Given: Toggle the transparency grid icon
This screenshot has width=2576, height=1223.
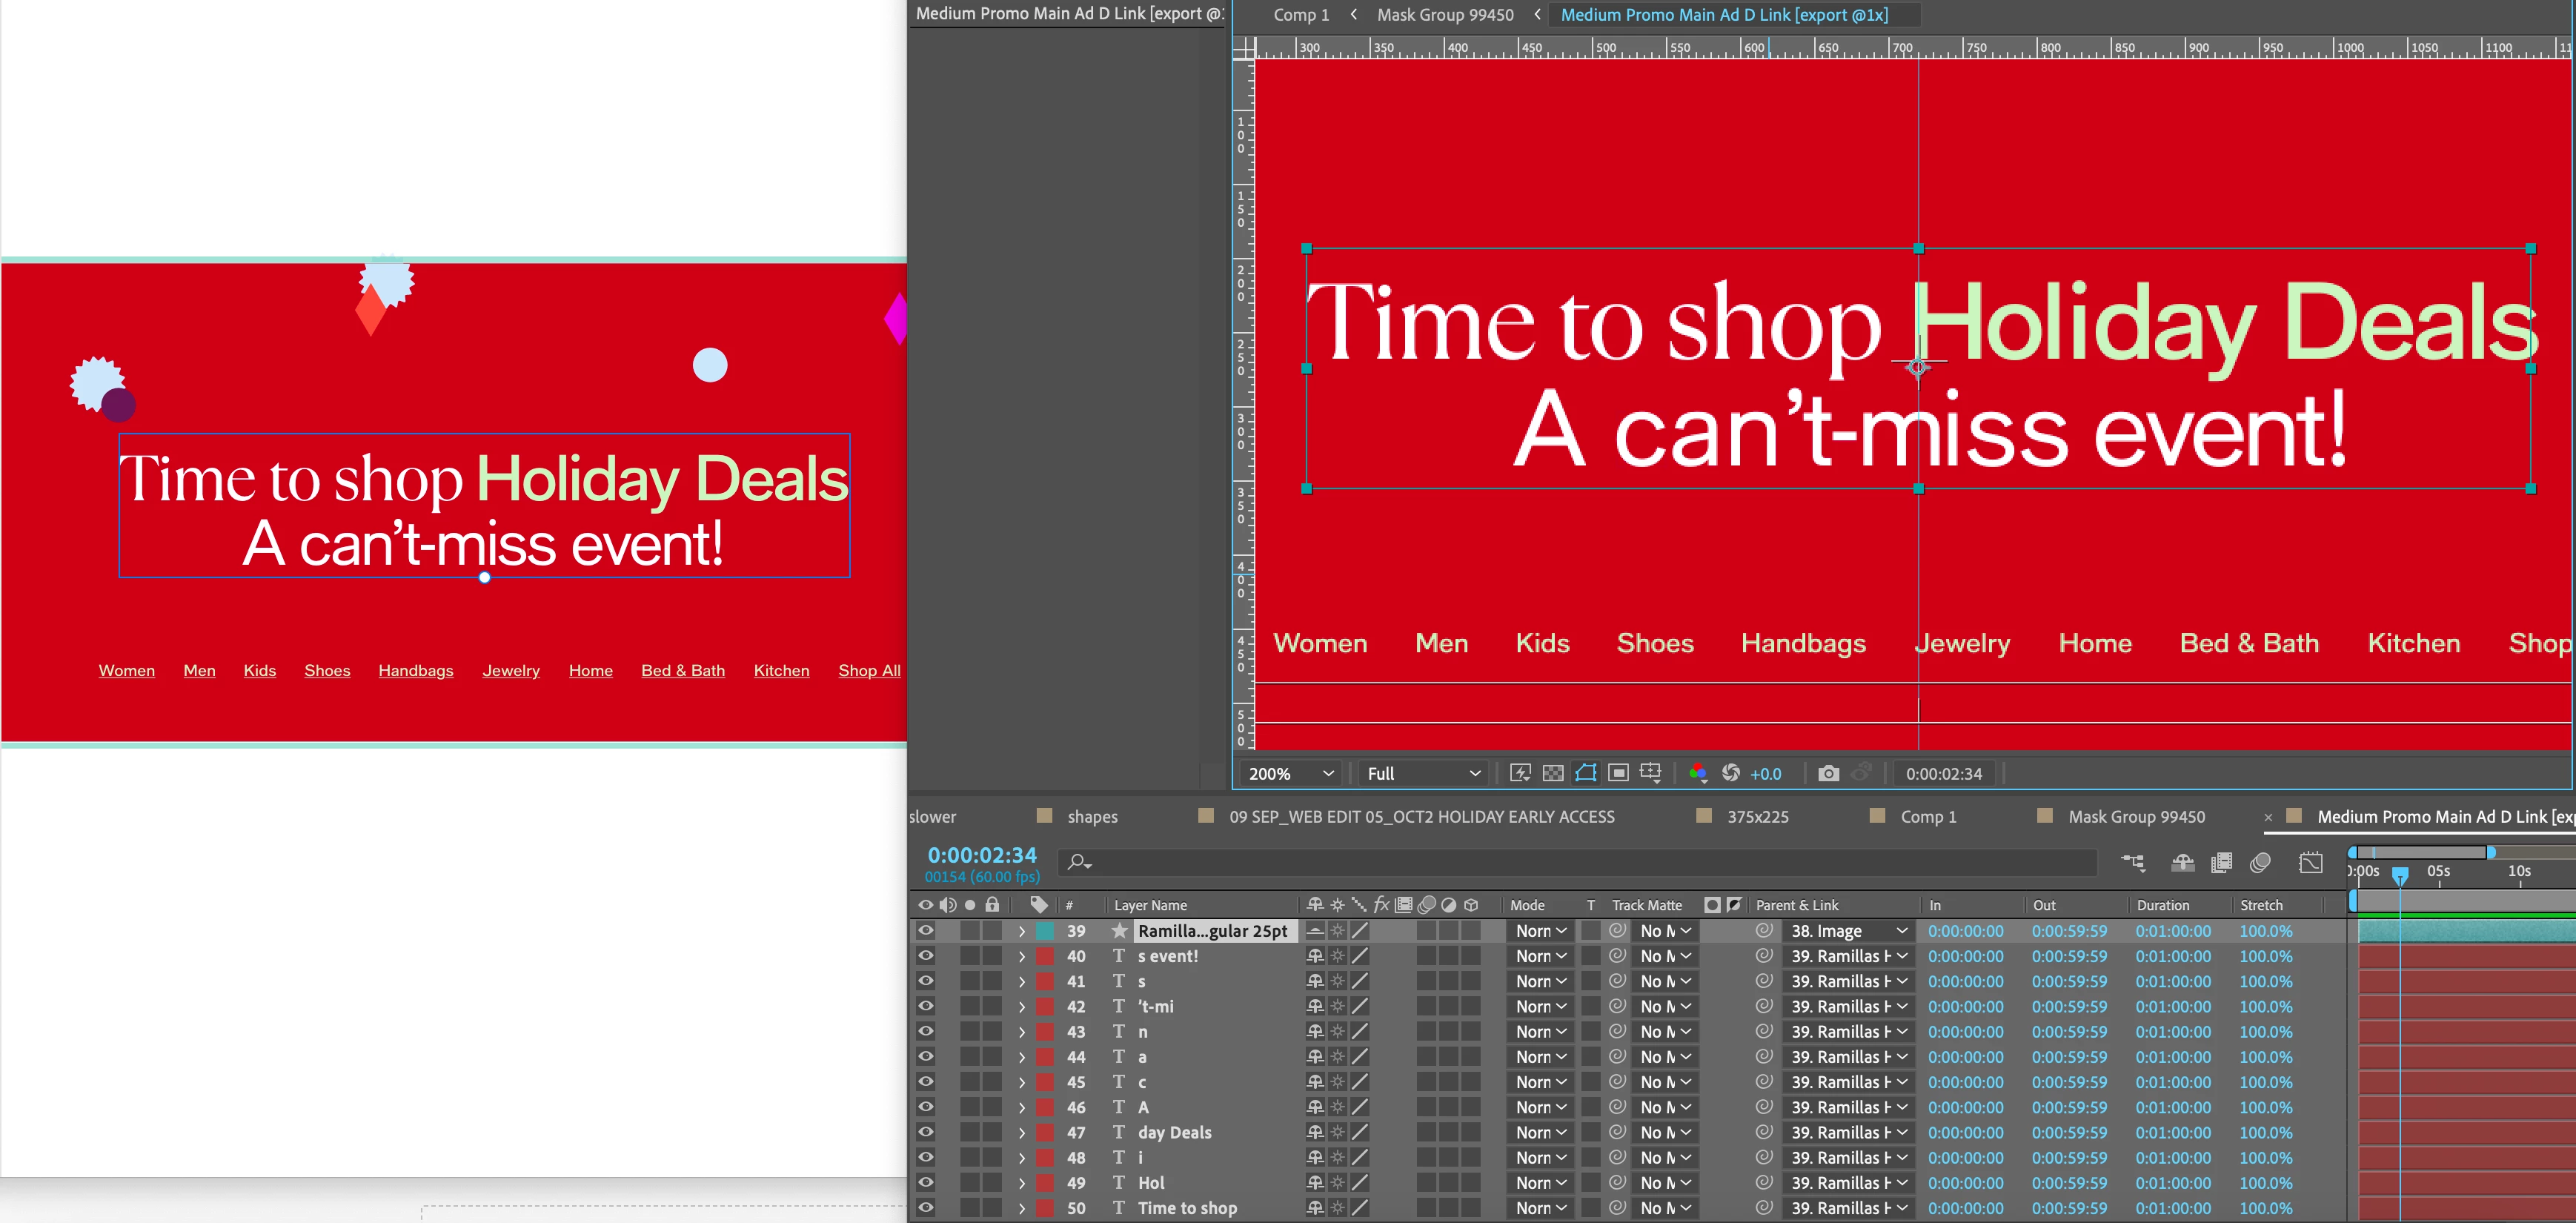Looking at the screenshot, I should click(x=1553, y=773).
